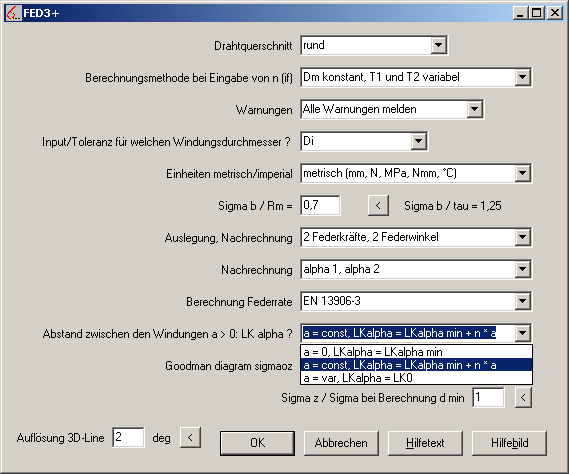Open the Auslegung, Nachrechnung dropdown

[523, 237]
